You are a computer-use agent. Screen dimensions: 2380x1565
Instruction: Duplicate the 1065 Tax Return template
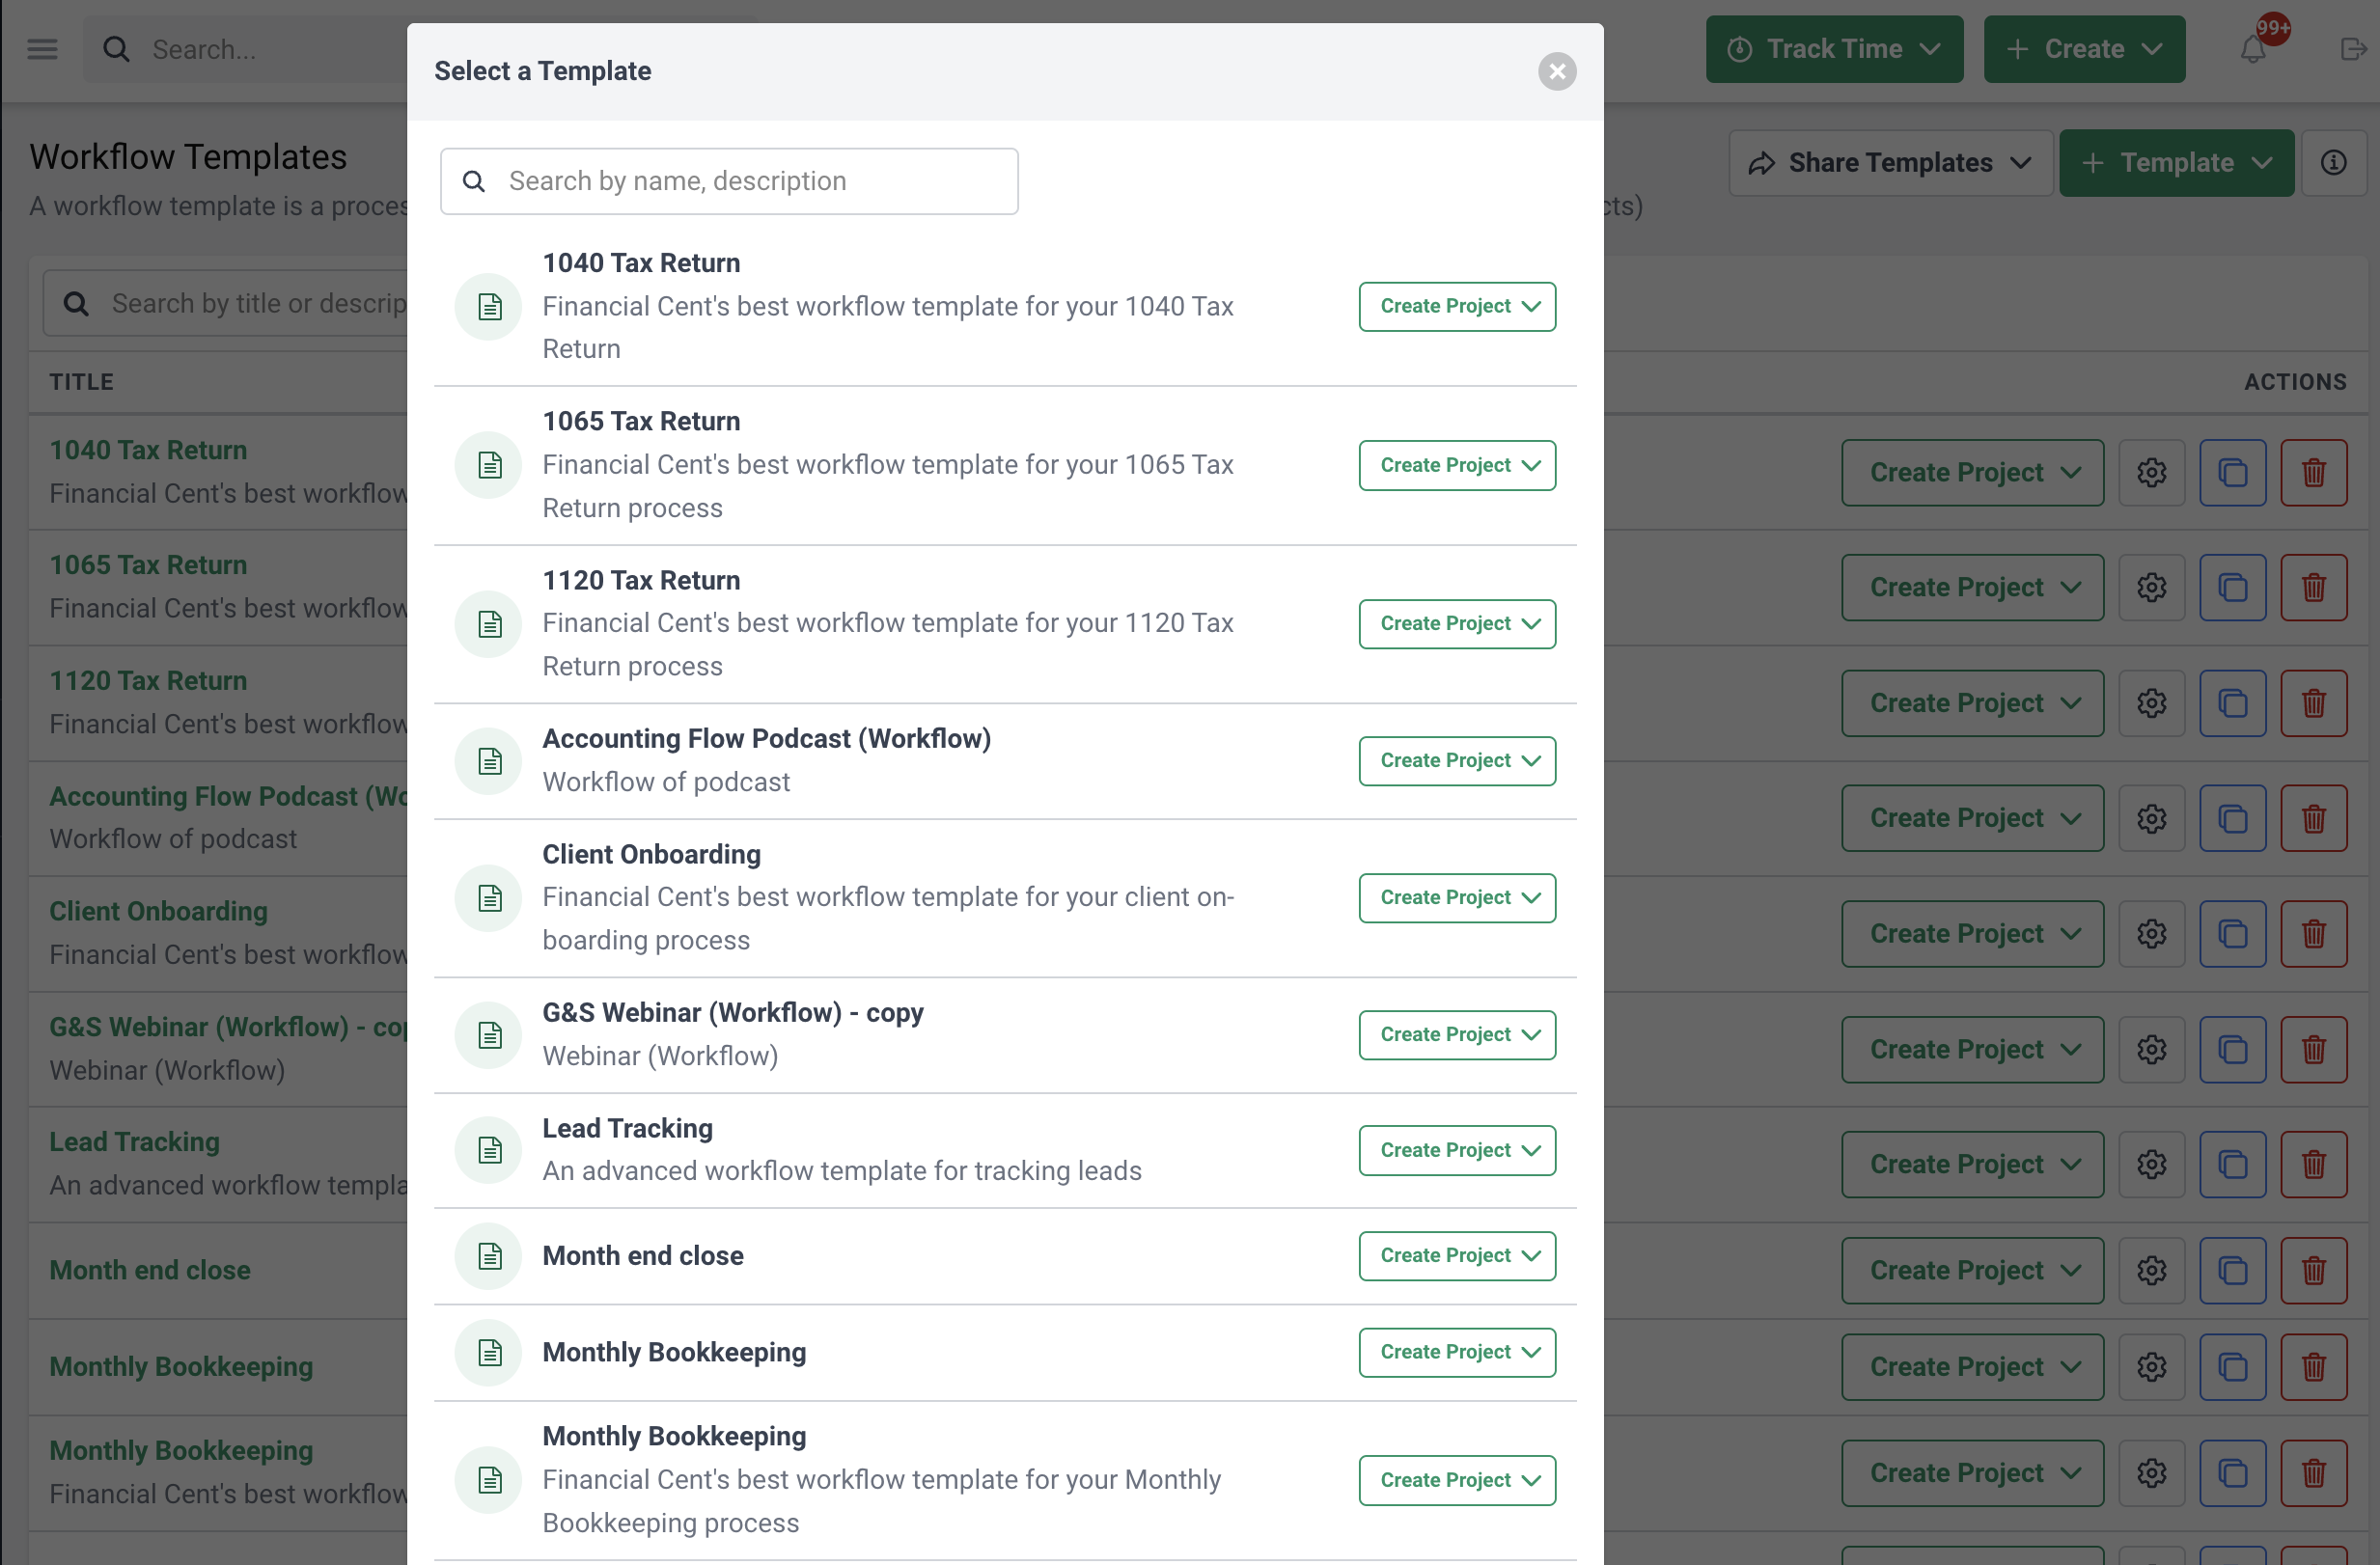pos(2232,588)
